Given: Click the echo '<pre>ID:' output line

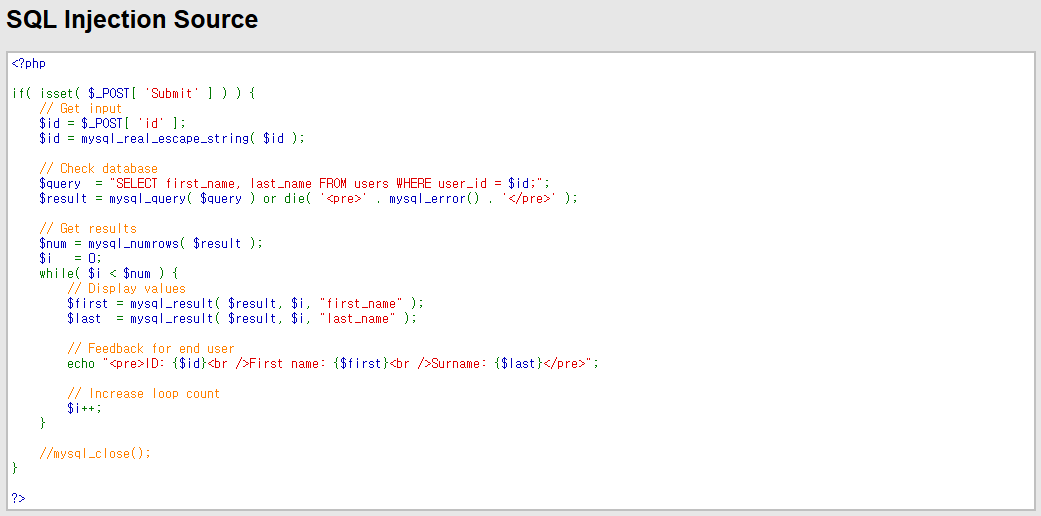Looking at the screenshot, I should (x=333, y=364).
